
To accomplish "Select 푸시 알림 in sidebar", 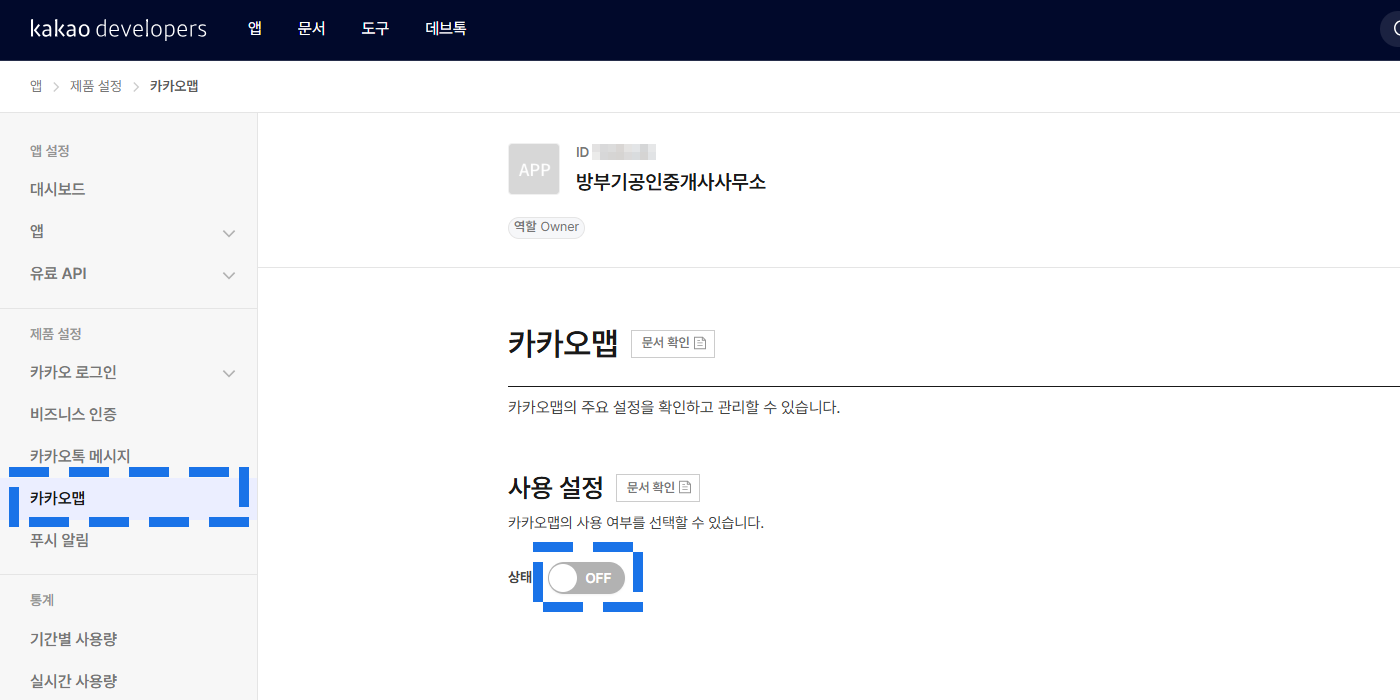I will 59,540.
